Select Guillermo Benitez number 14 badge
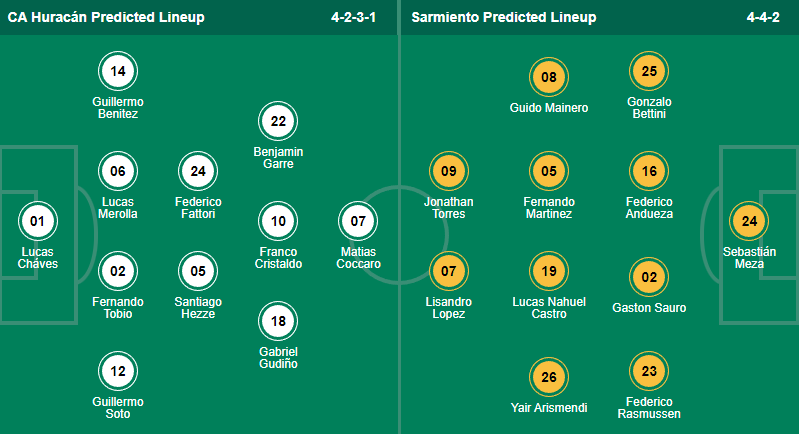This screenshot has height=434, width=799. (x=118, y=71)
